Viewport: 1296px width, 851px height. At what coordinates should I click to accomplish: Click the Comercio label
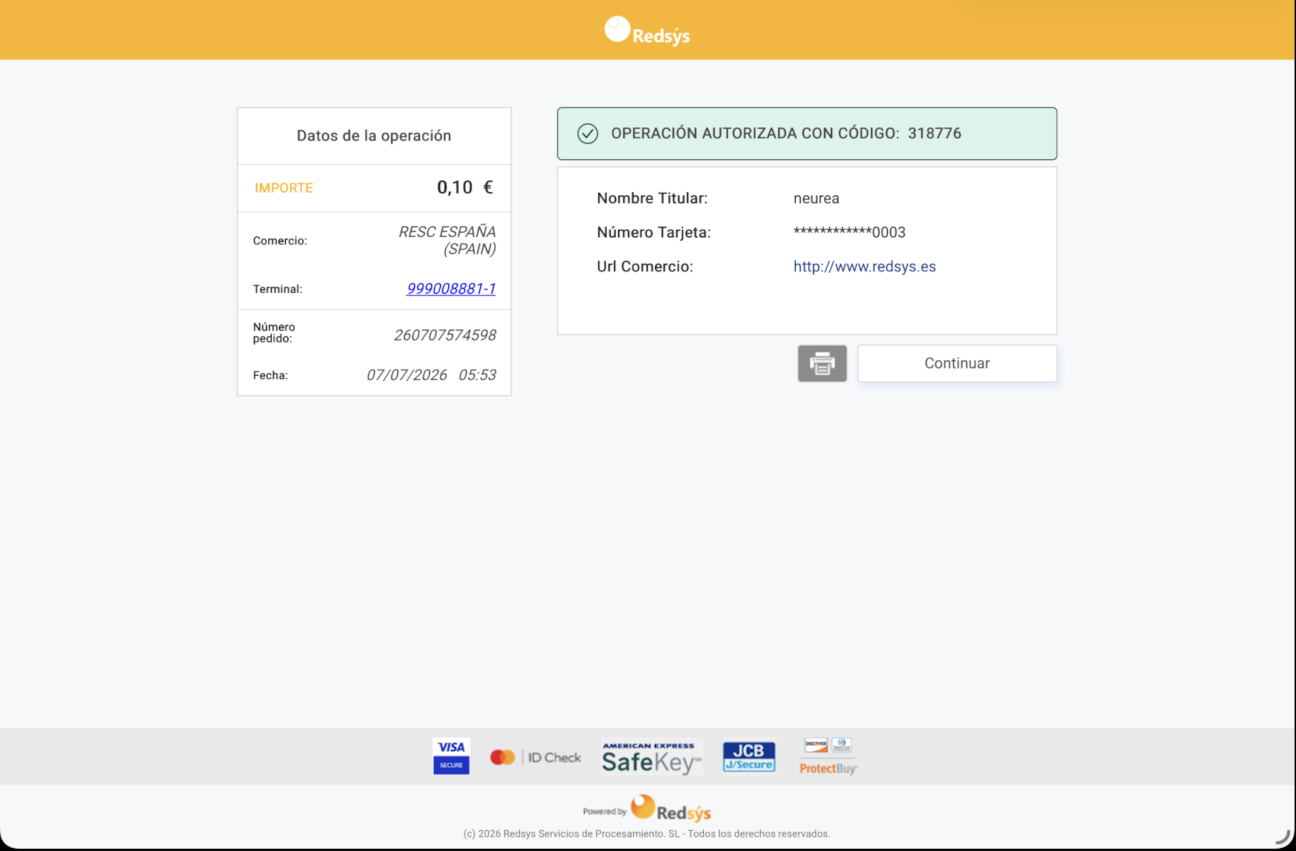pos(280,241)
